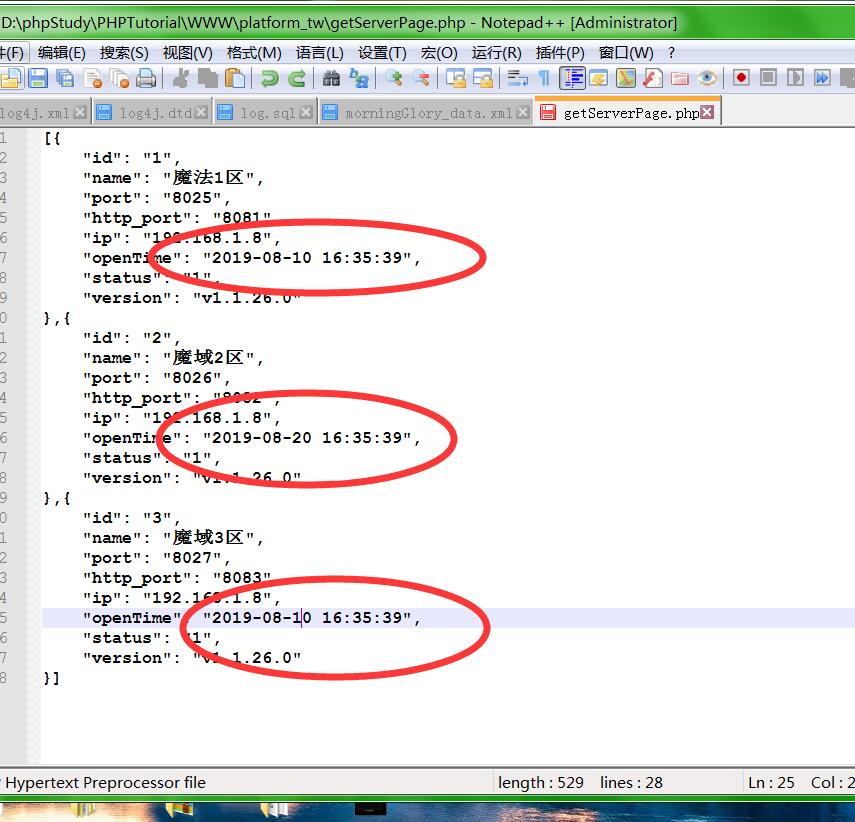Toggle show all characters pilcrow icon
855x822 pixels.
(x=544, y=78)
